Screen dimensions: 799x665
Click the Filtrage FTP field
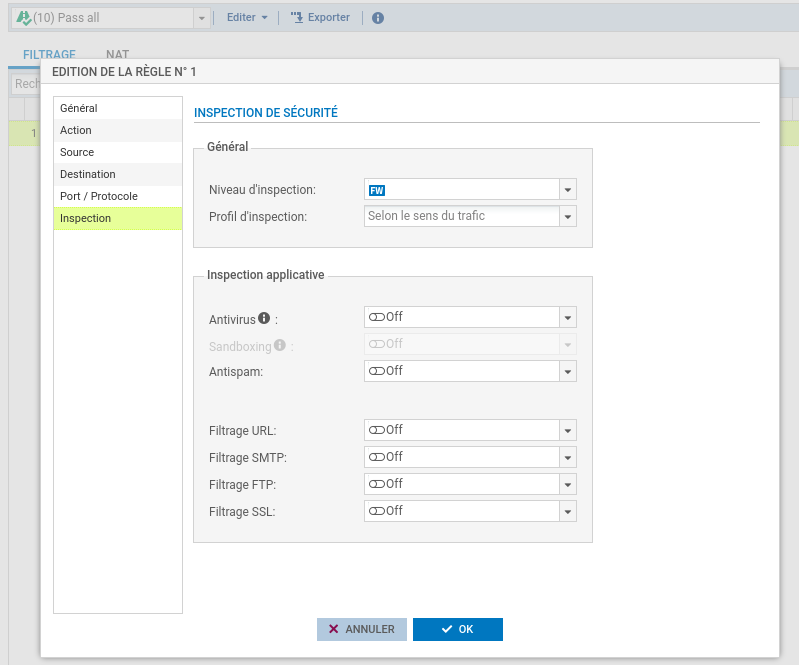(x=460, y=484)
